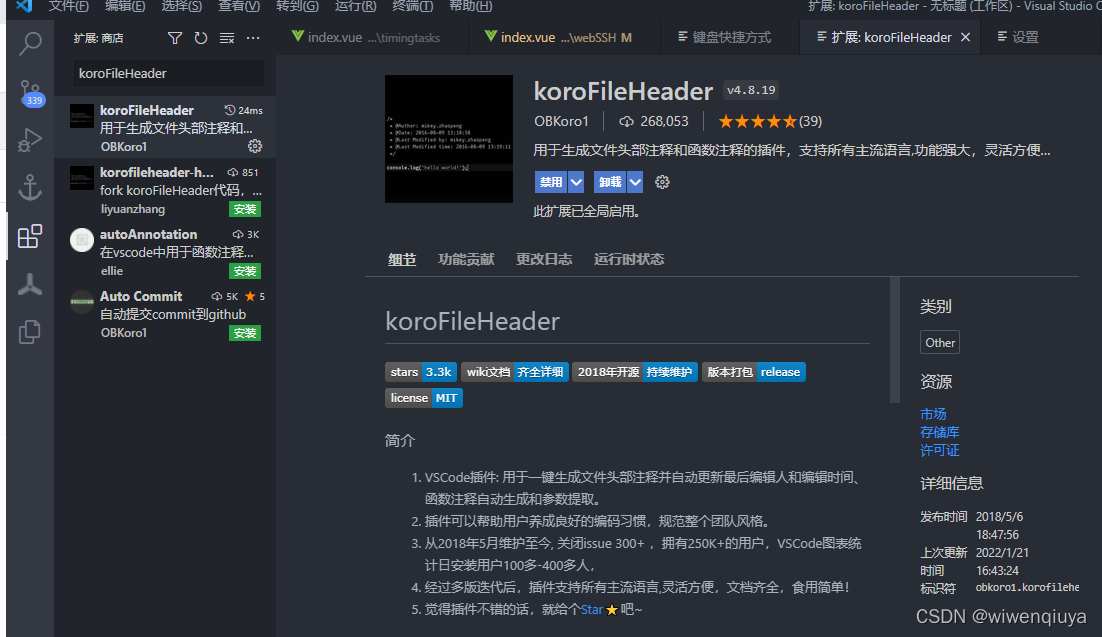Clear the extension search input
1102x637 pixels.
click(225, 38)
